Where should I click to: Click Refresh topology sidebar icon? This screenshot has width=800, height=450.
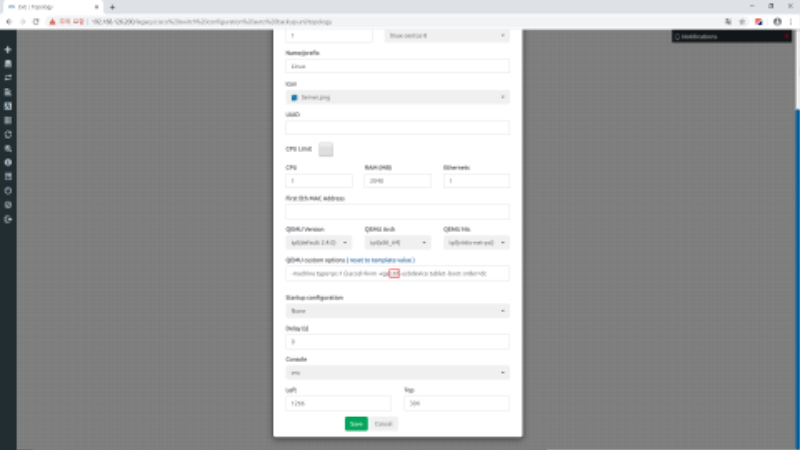8,134
